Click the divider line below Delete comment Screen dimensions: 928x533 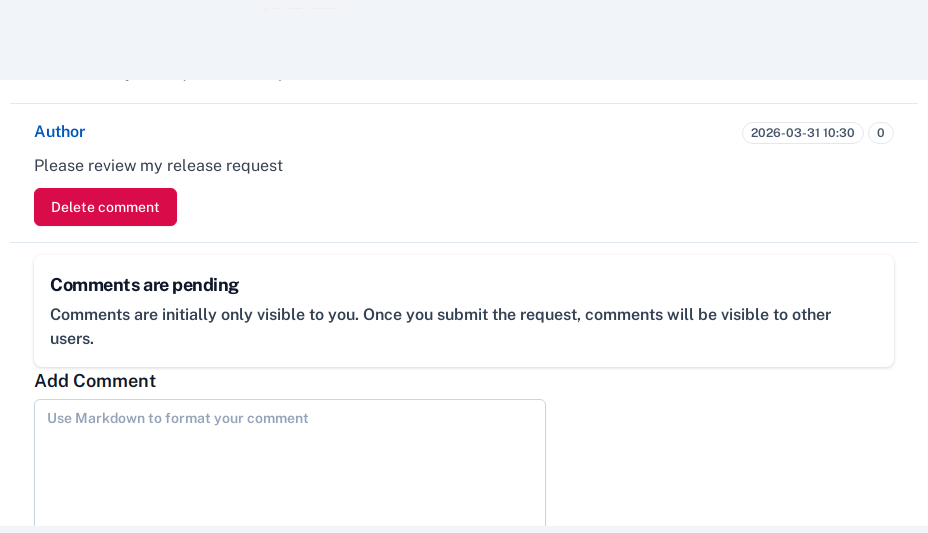[464, 242]
